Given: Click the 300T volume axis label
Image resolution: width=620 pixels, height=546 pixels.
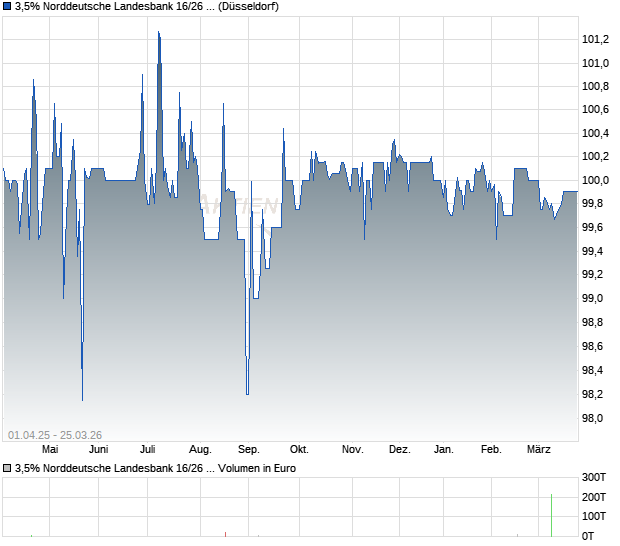Looking at the screenshot, I should [x=595, y=478].
